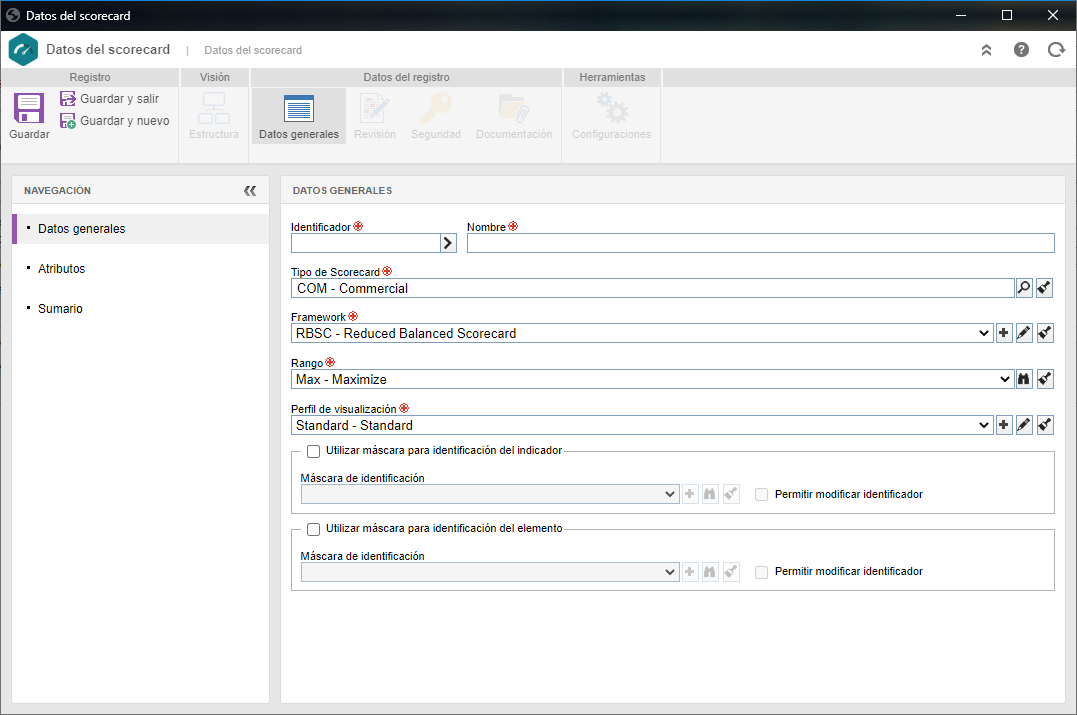The image size is (1077, 715).
Task: Click Guardar y nuevo
Action: 115,121
